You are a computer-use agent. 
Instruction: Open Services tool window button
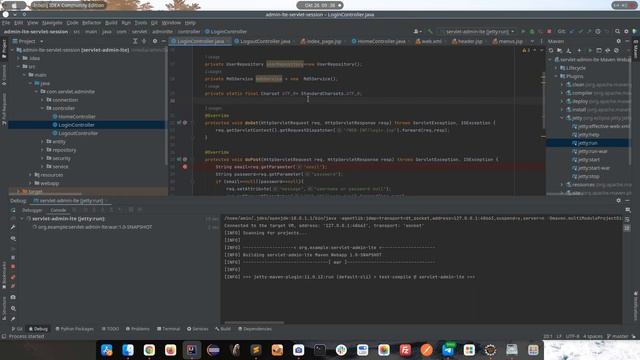(x=198, y=329)
